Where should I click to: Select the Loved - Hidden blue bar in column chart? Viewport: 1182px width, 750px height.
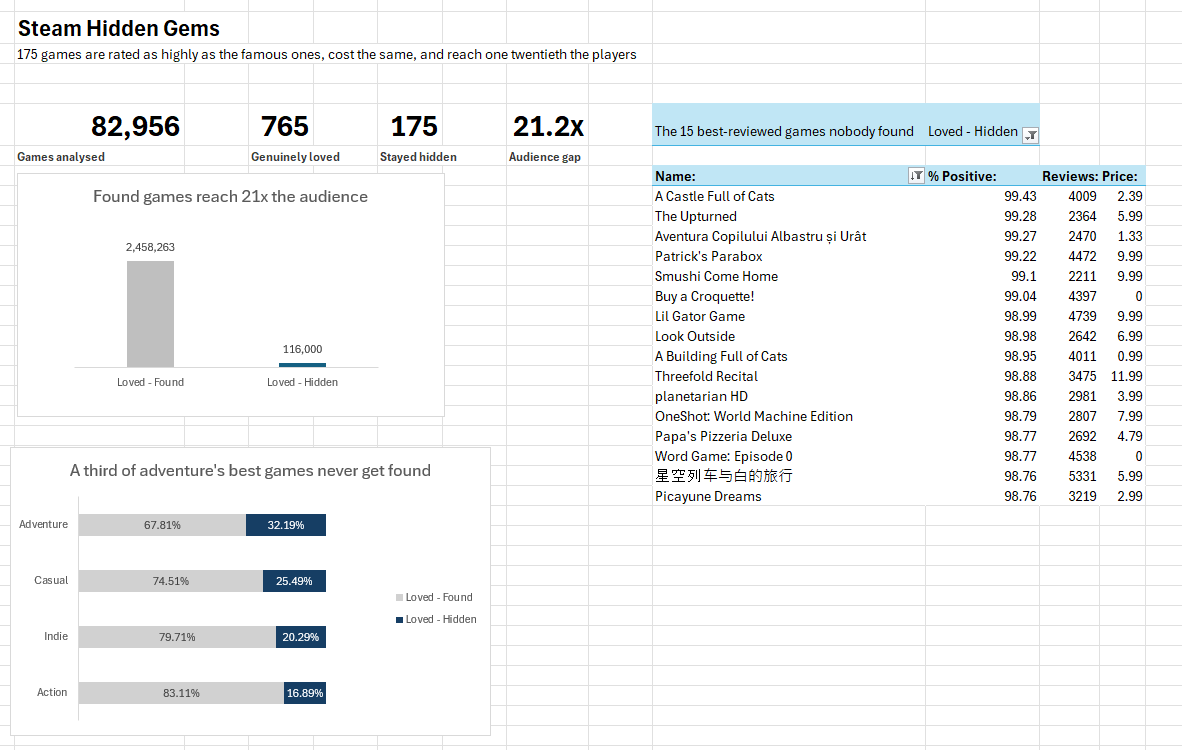point(302,365)
